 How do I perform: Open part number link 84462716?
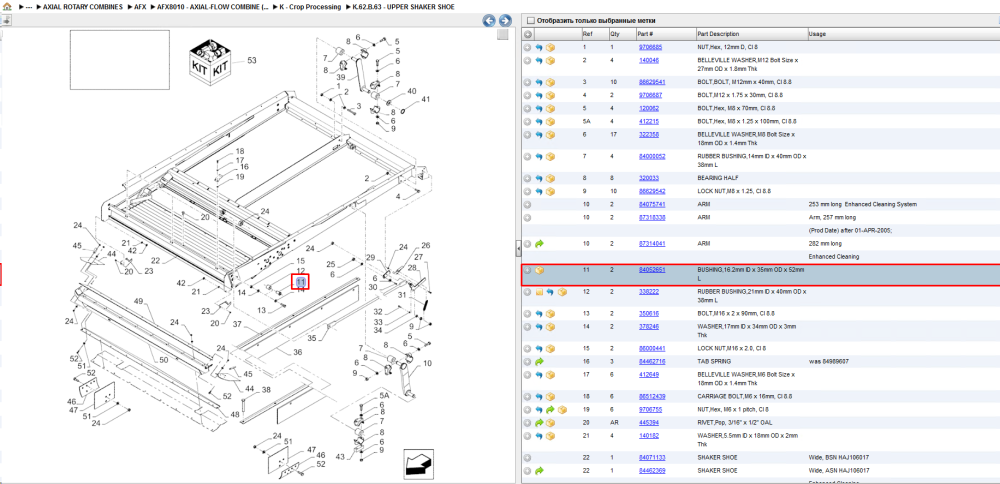click(652, 362)
